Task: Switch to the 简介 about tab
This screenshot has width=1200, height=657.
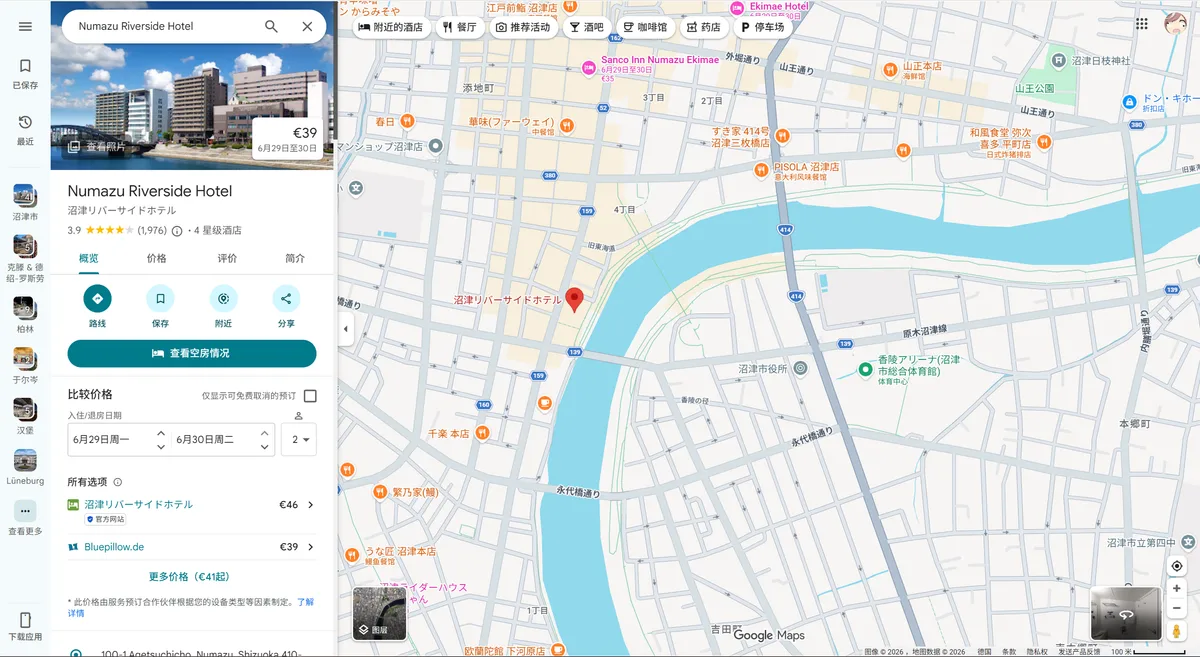Action: 295,258
